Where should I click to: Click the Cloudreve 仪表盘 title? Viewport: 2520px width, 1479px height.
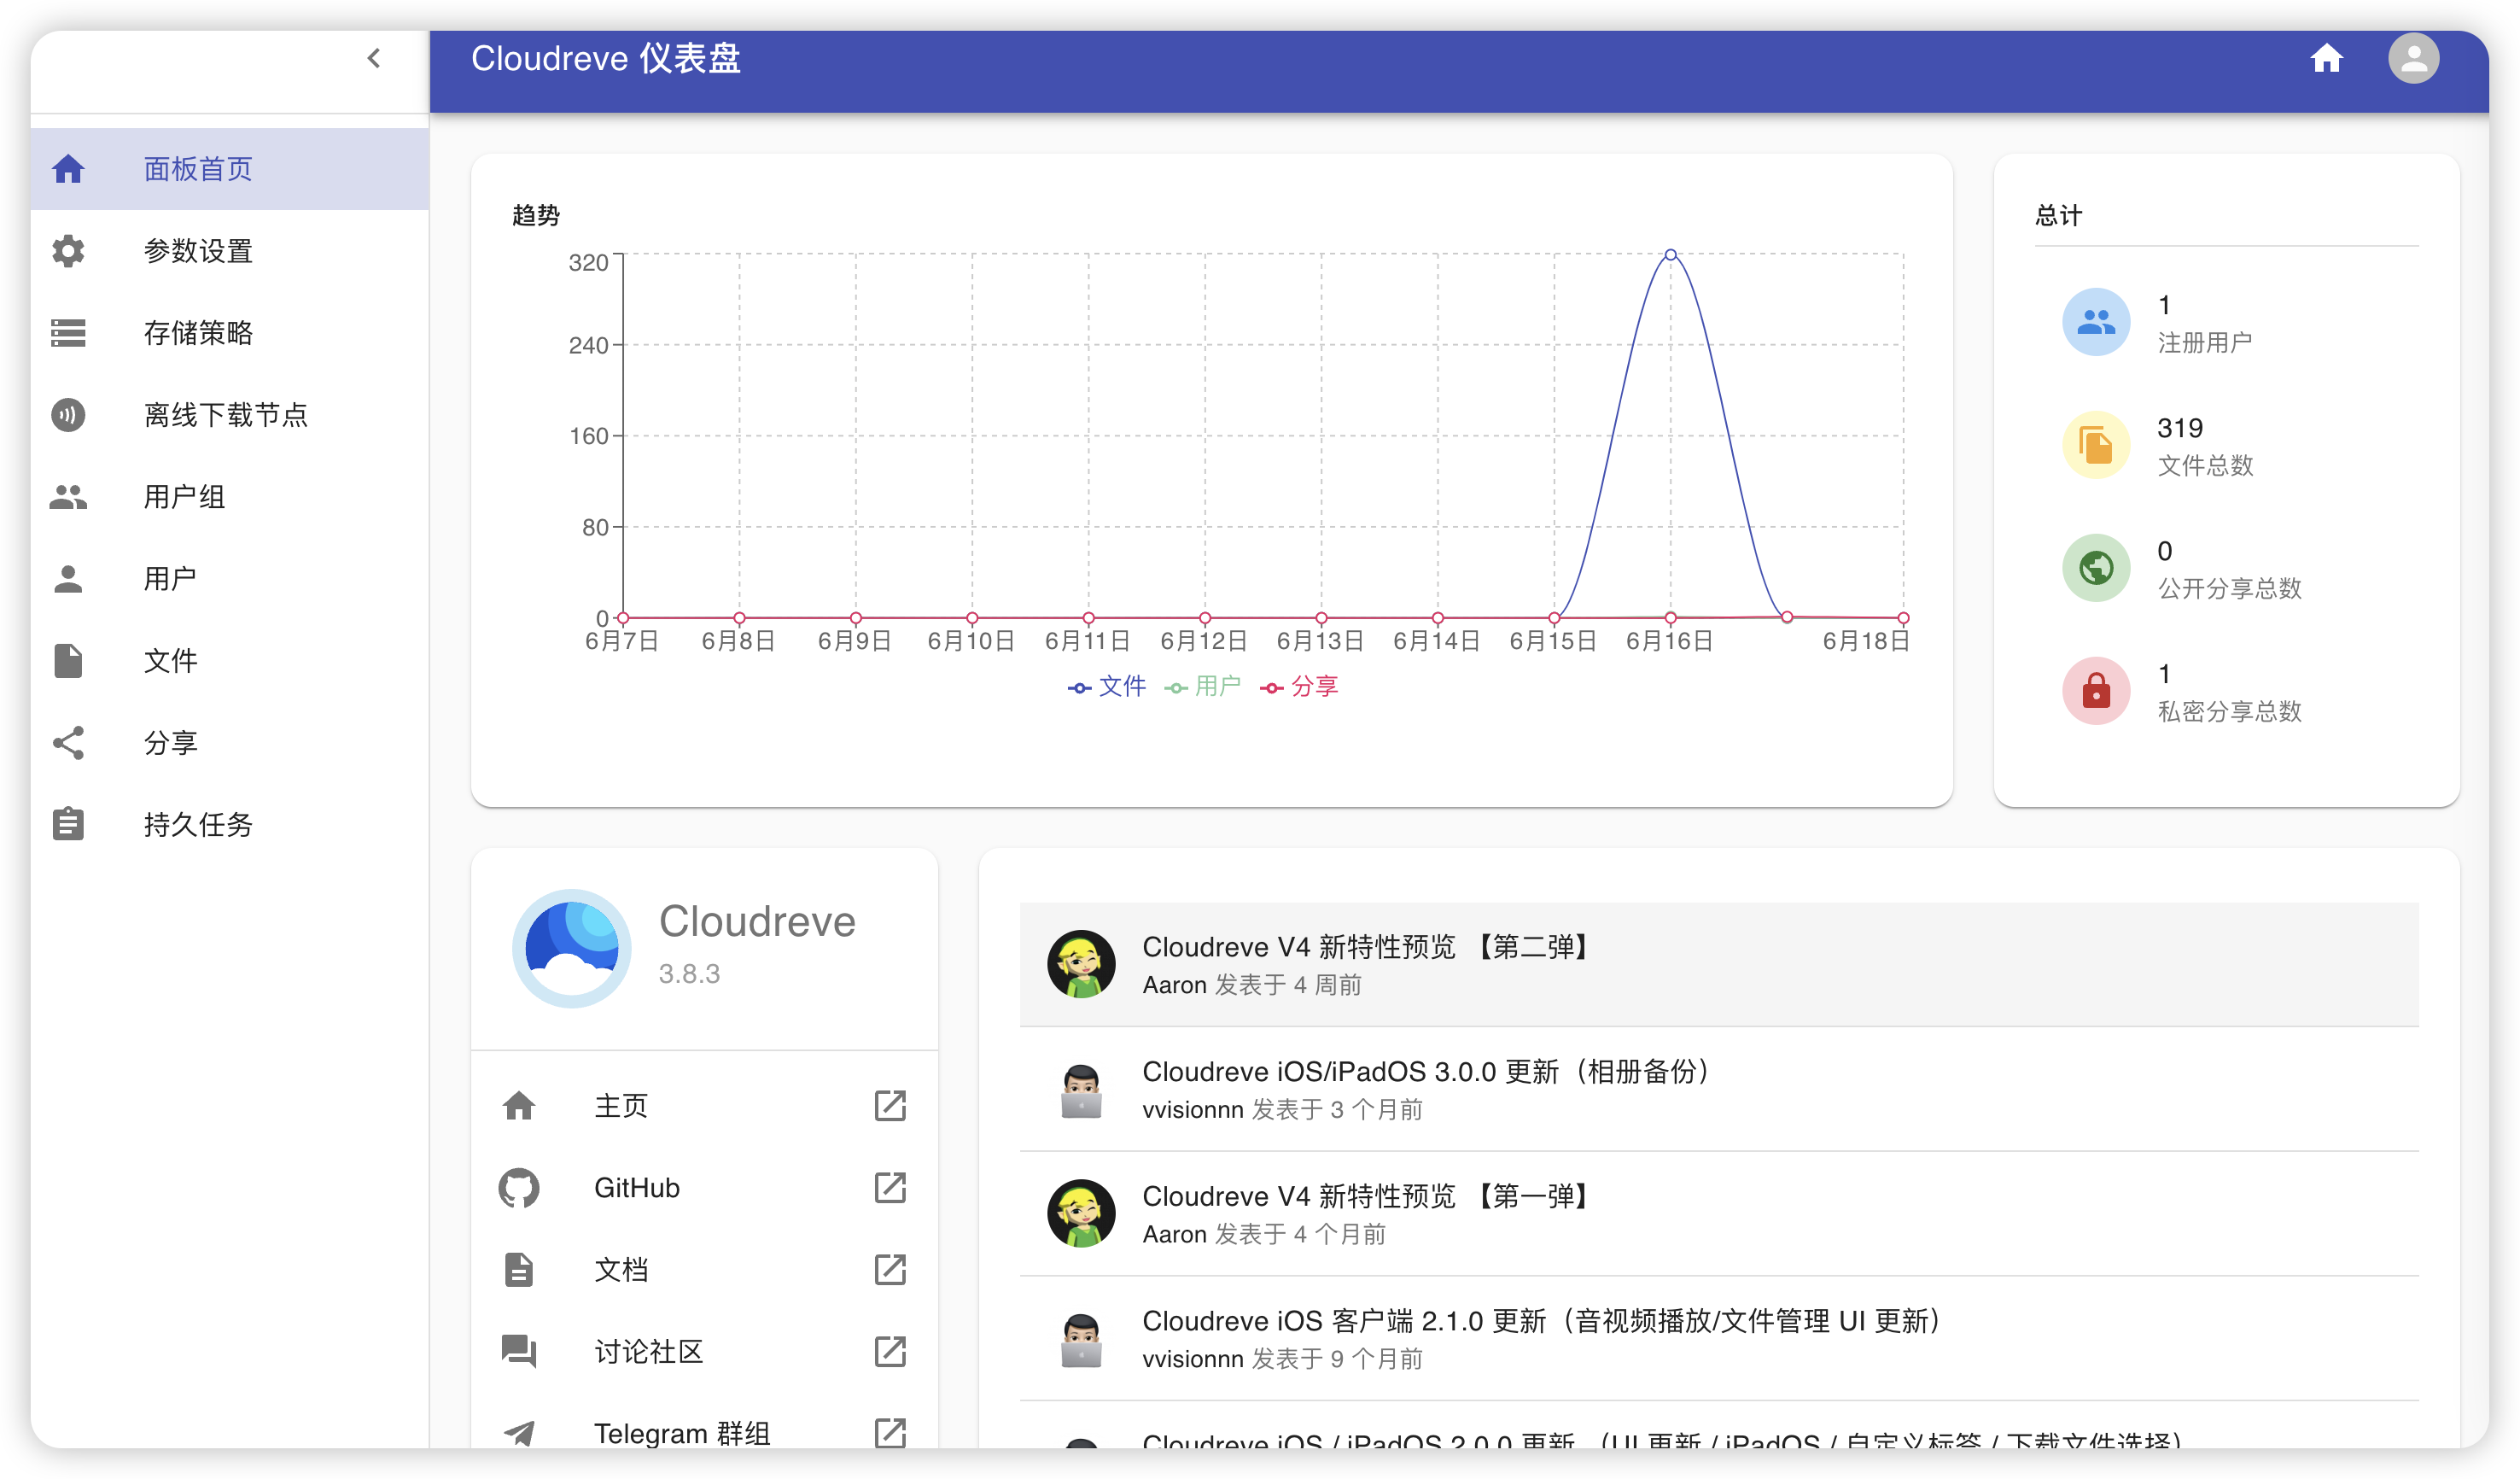605,58
